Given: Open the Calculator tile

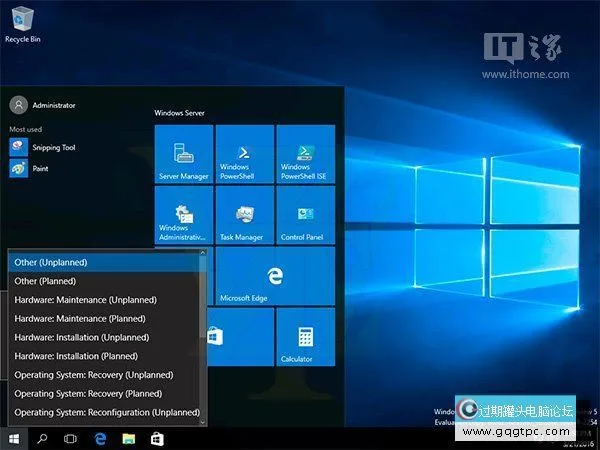Looking at the screenshot, I should [304, 337].
